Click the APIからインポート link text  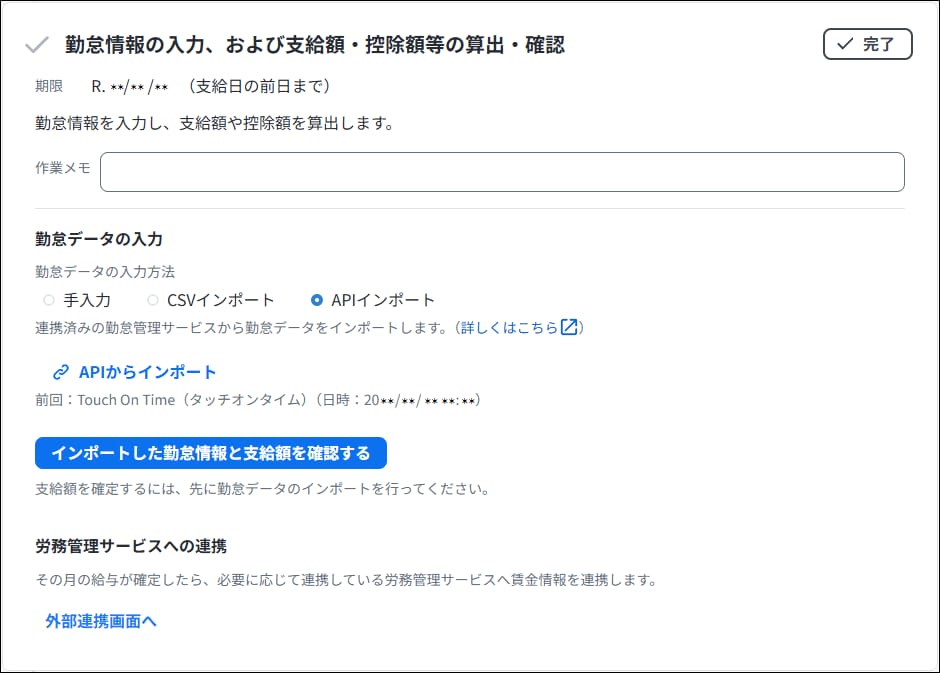point(147,372)
